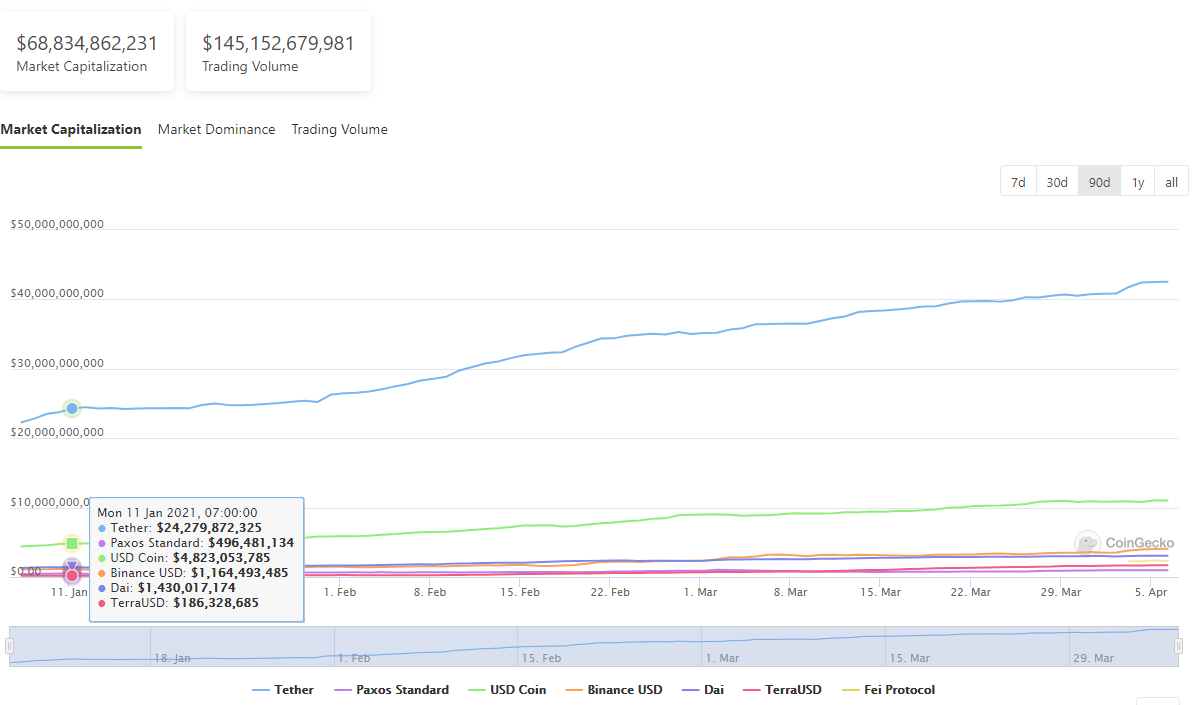Select the Market Capitalization tab

(x=71, y=129)
